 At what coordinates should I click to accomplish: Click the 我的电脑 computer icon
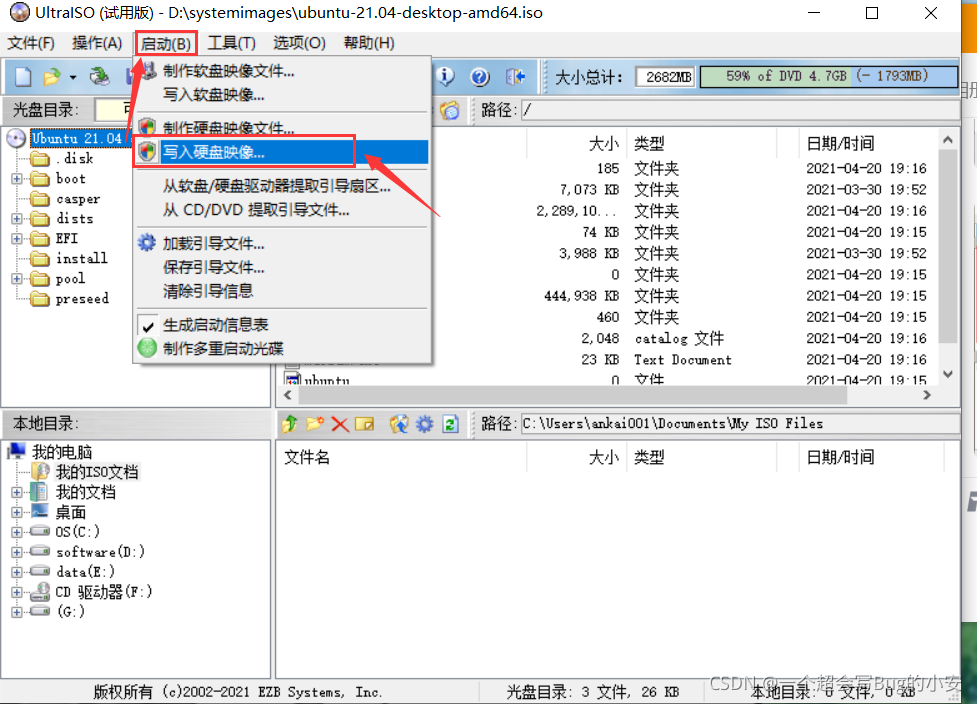pos(17,450)
